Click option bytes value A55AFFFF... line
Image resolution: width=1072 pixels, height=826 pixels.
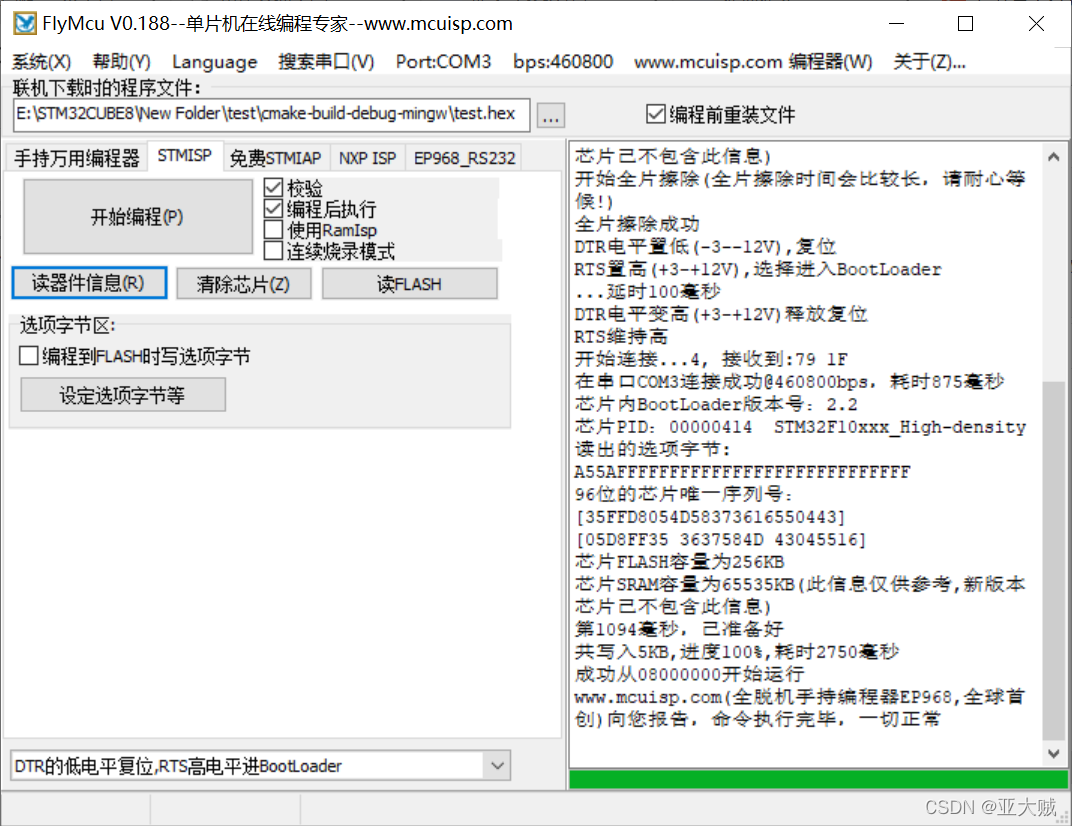point(742,472)
